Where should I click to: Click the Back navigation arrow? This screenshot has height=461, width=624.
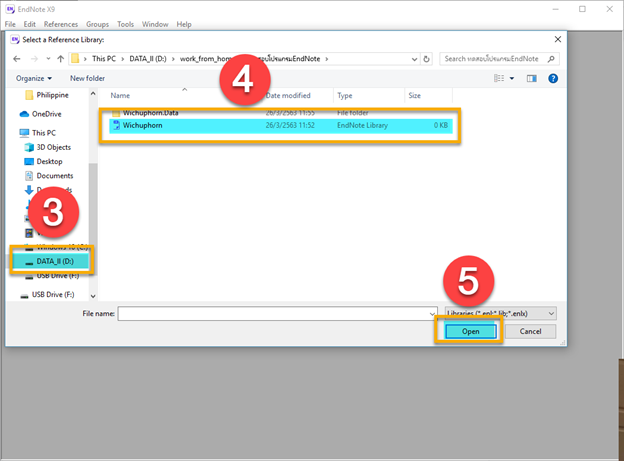point(18,59)
